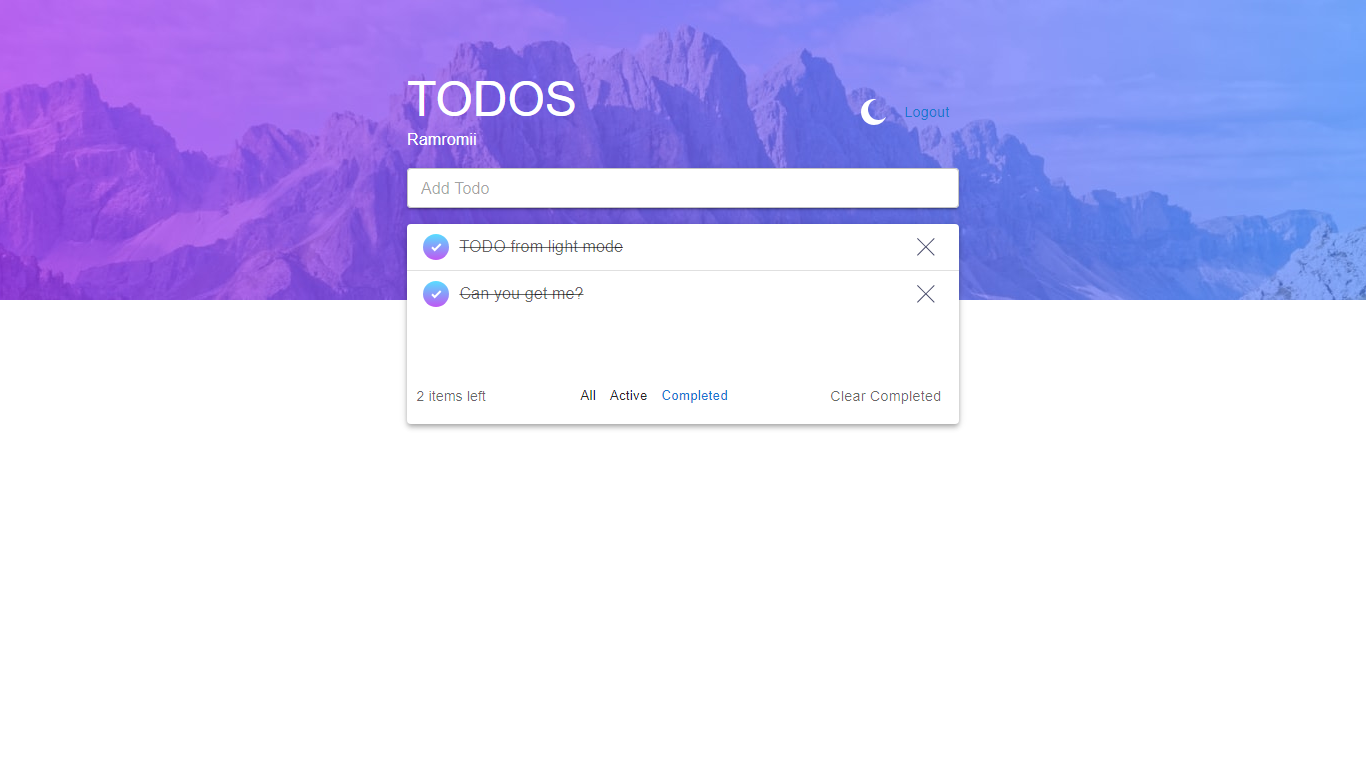Click the "2 items left" counter
Image resolution: width=1366 pixels, height=768 pixels.
pyautogui.click(x=451, y=396)
